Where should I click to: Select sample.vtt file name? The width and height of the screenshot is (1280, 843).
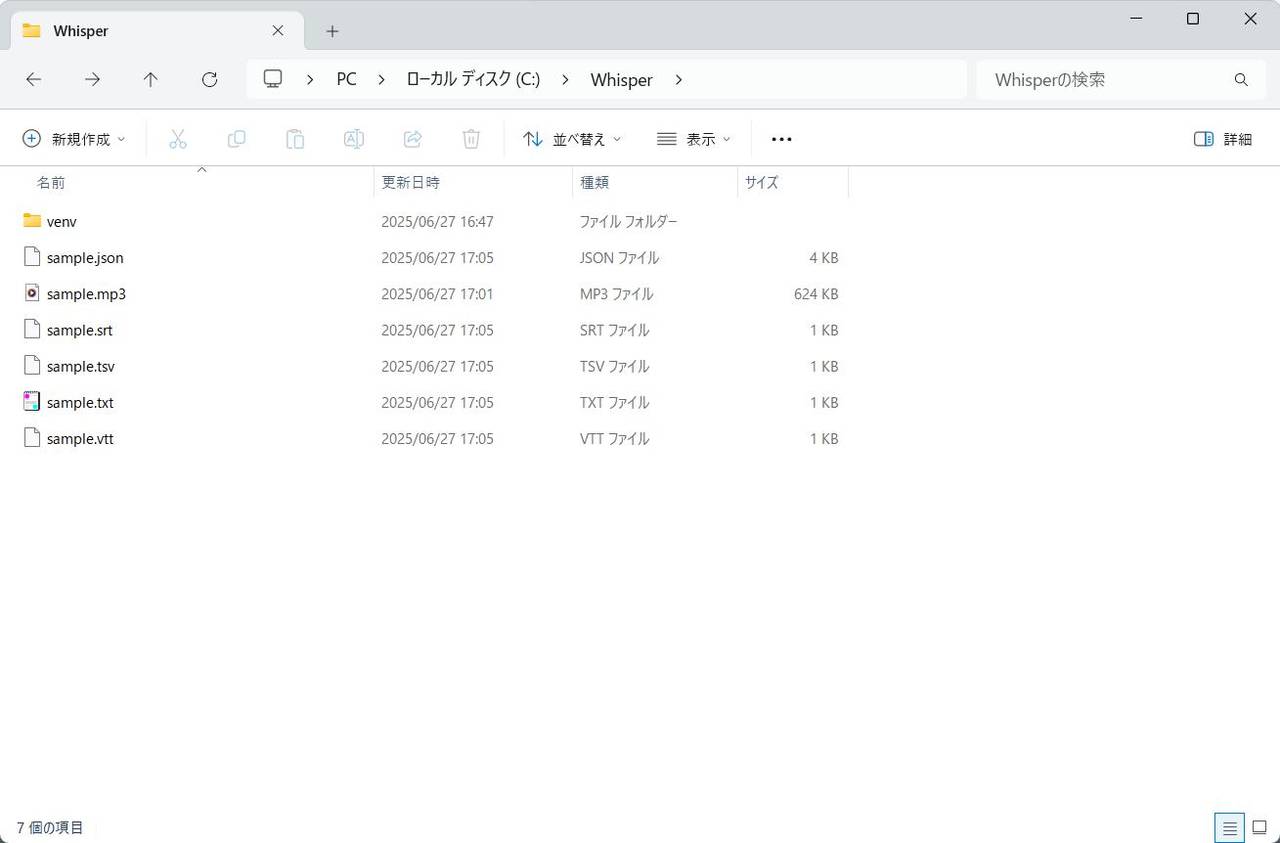[80, 439]
